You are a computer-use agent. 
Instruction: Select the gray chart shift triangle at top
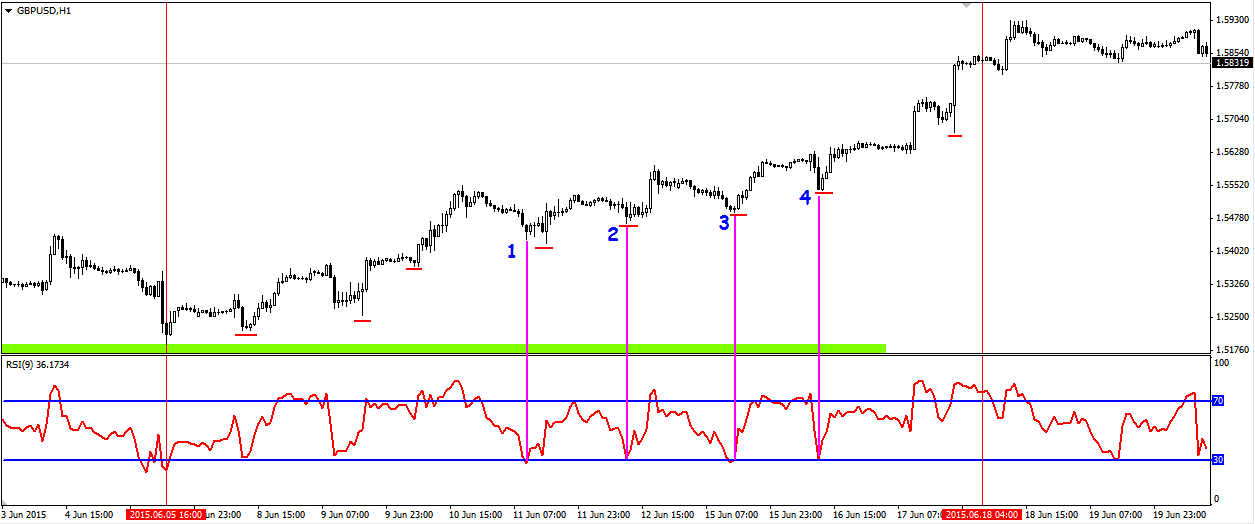966,6
